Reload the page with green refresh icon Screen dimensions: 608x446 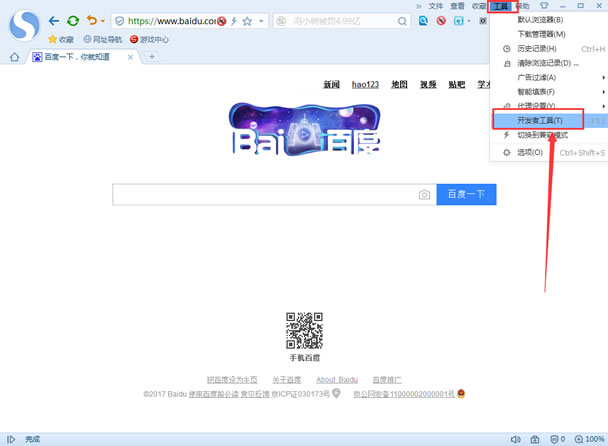[x=73, y=21]
